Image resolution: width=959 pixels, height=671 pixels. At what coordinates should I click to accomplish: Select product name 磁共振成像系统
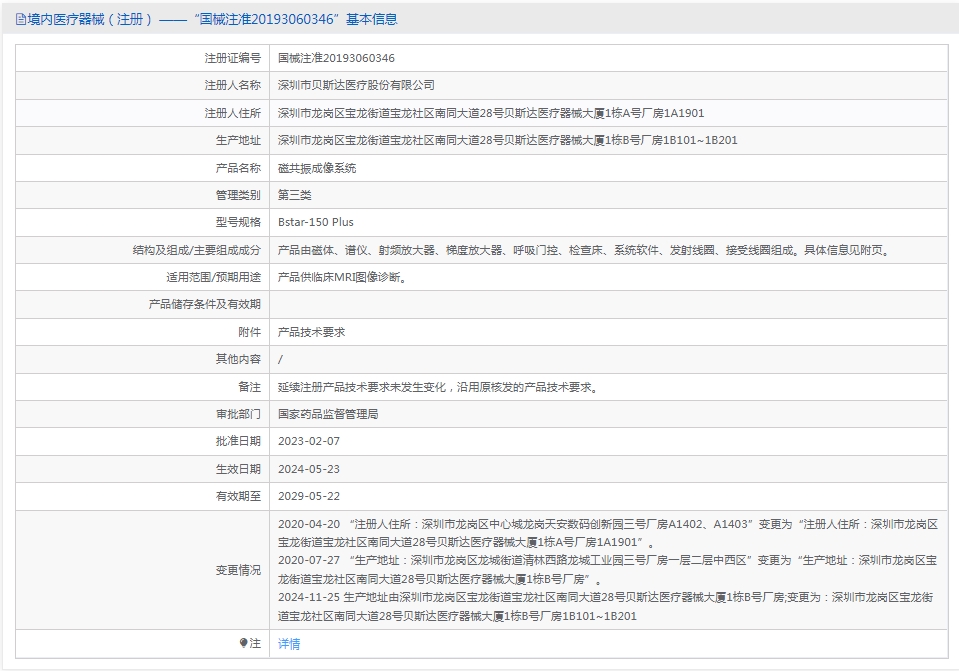(317, 168)
